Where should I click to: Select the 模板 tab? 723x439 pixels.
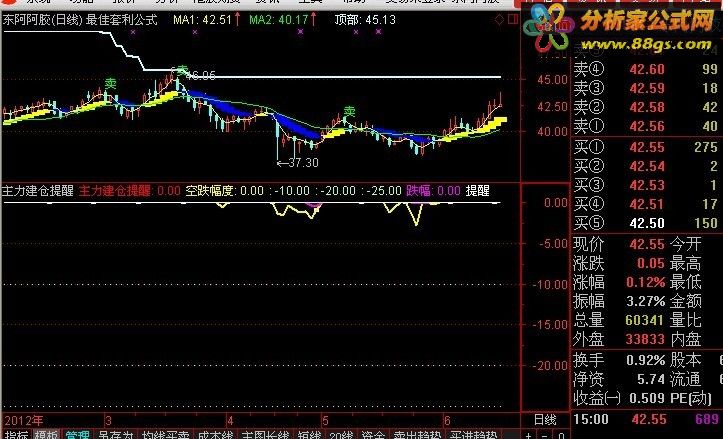pyautogui.click(x=47, y=434)
